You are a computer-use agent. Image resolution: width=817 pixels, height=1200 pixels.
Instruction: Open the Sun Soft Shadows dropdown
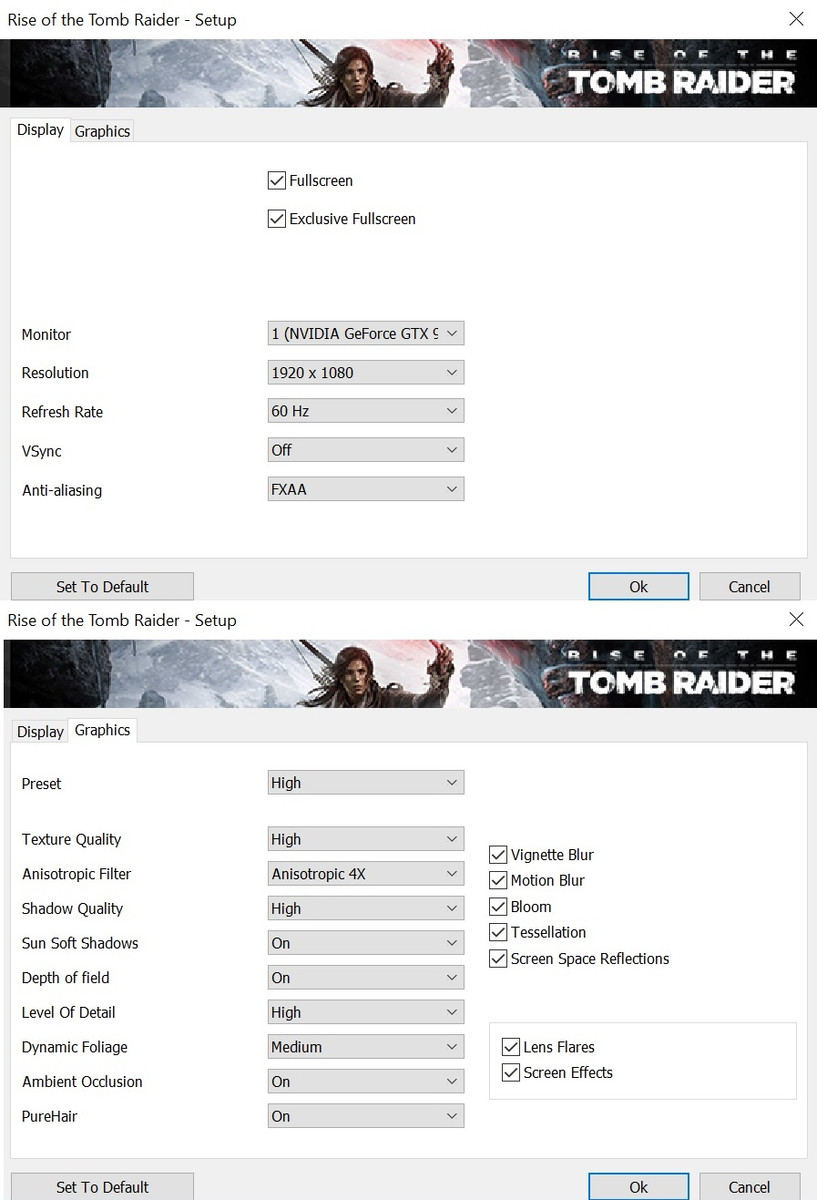[366, 943]
